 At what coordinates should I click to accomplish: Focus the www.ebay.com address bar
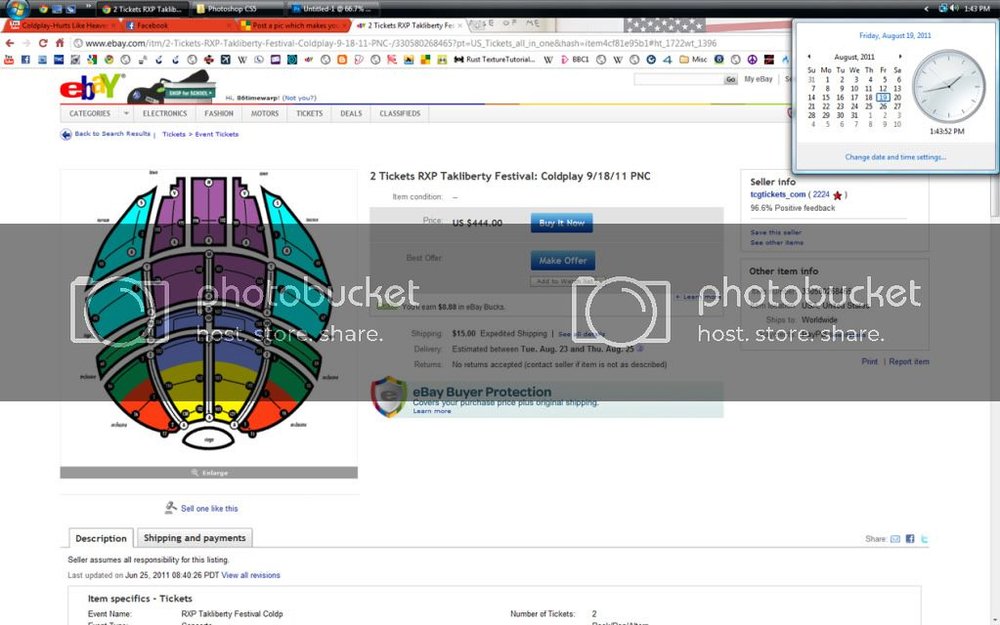tap(430, 43)
